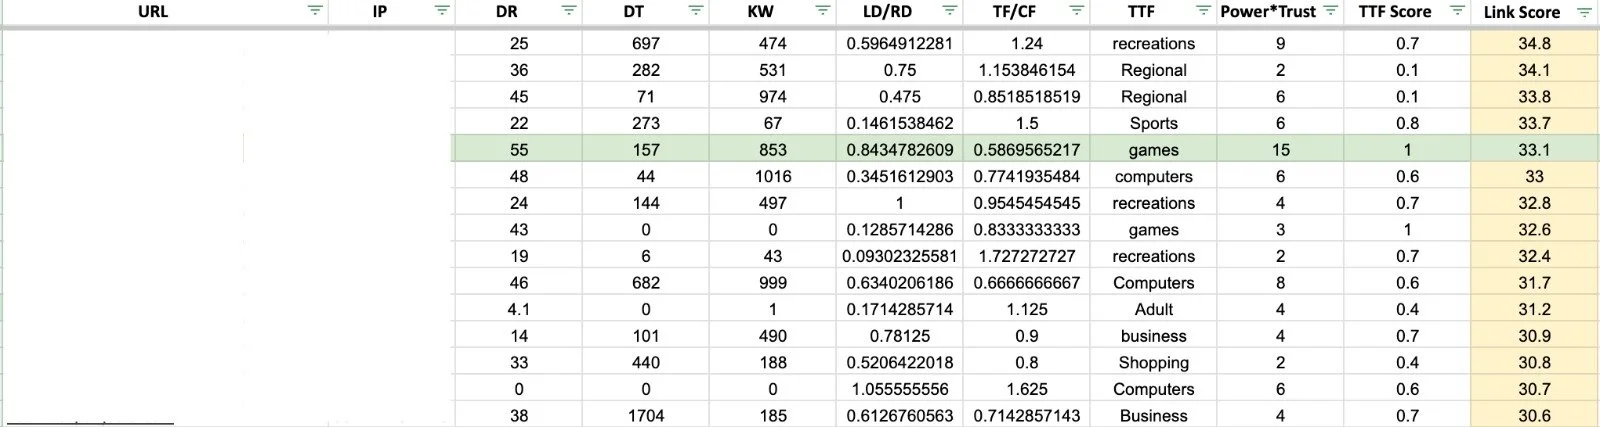Select the TTF cell reading Sports
The height and width of the screenshot is (427, 1600).
pos(1153,123)
